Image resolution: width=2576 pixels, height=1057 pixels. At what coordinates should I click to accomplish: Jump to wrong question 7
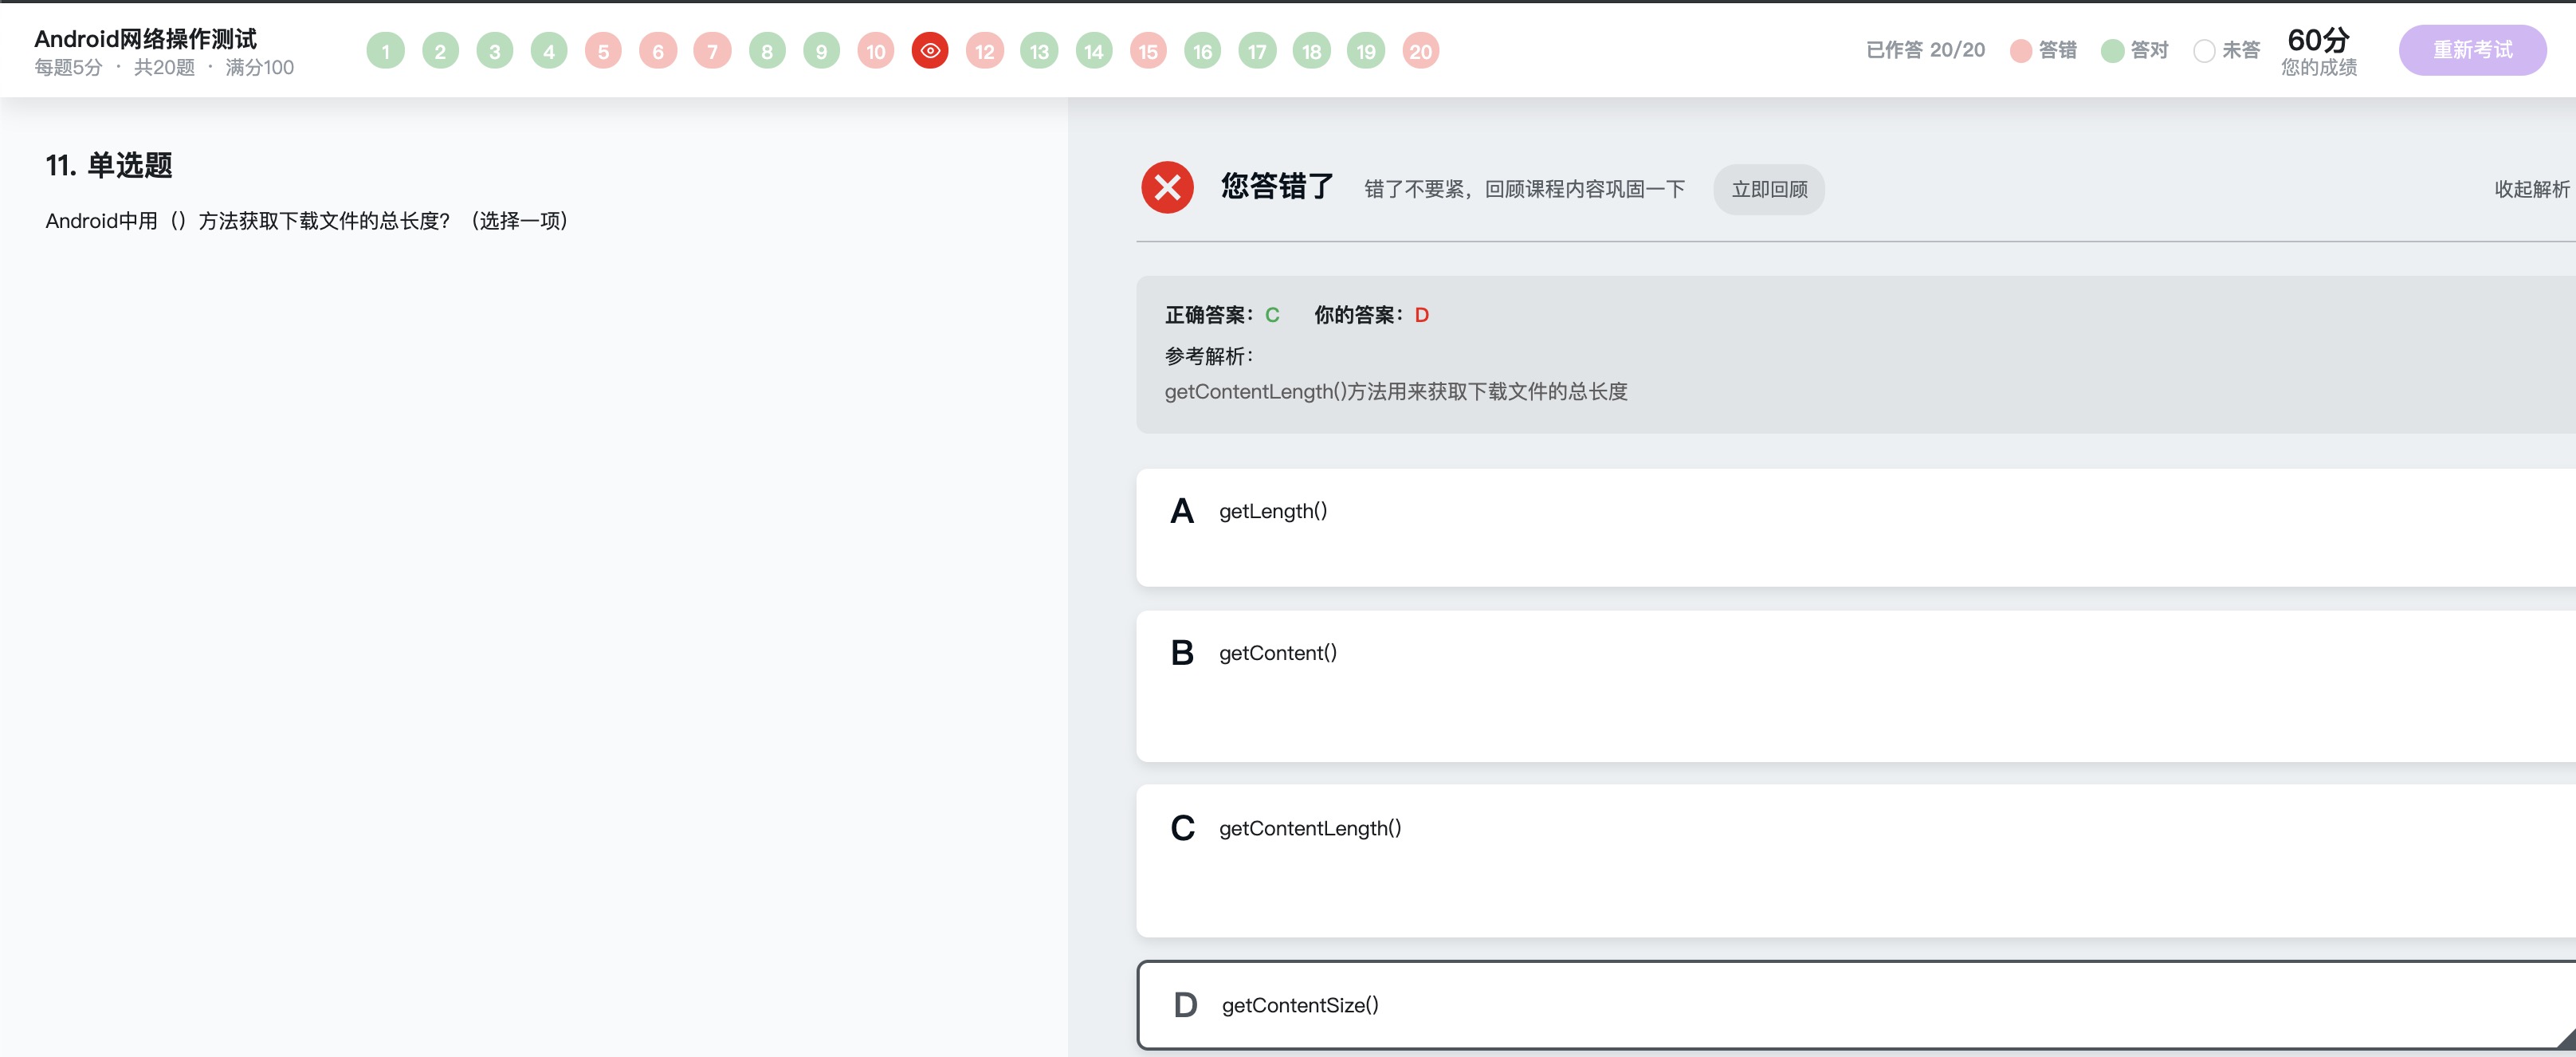tap(712, 51)
